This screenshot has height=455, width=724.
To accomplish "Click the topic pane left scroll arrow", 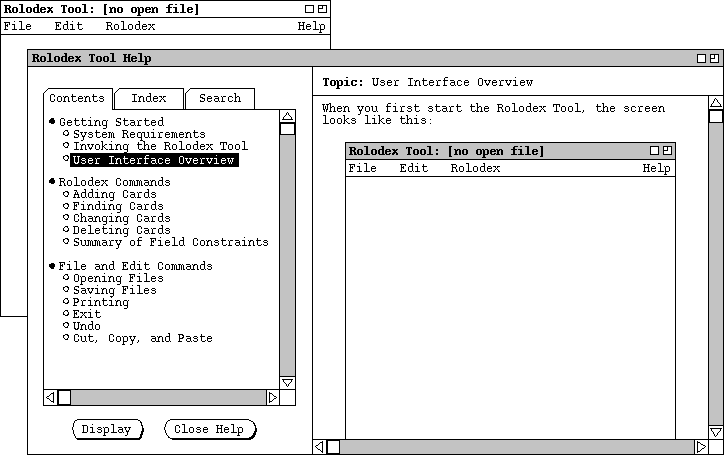I will coord(320,447).
